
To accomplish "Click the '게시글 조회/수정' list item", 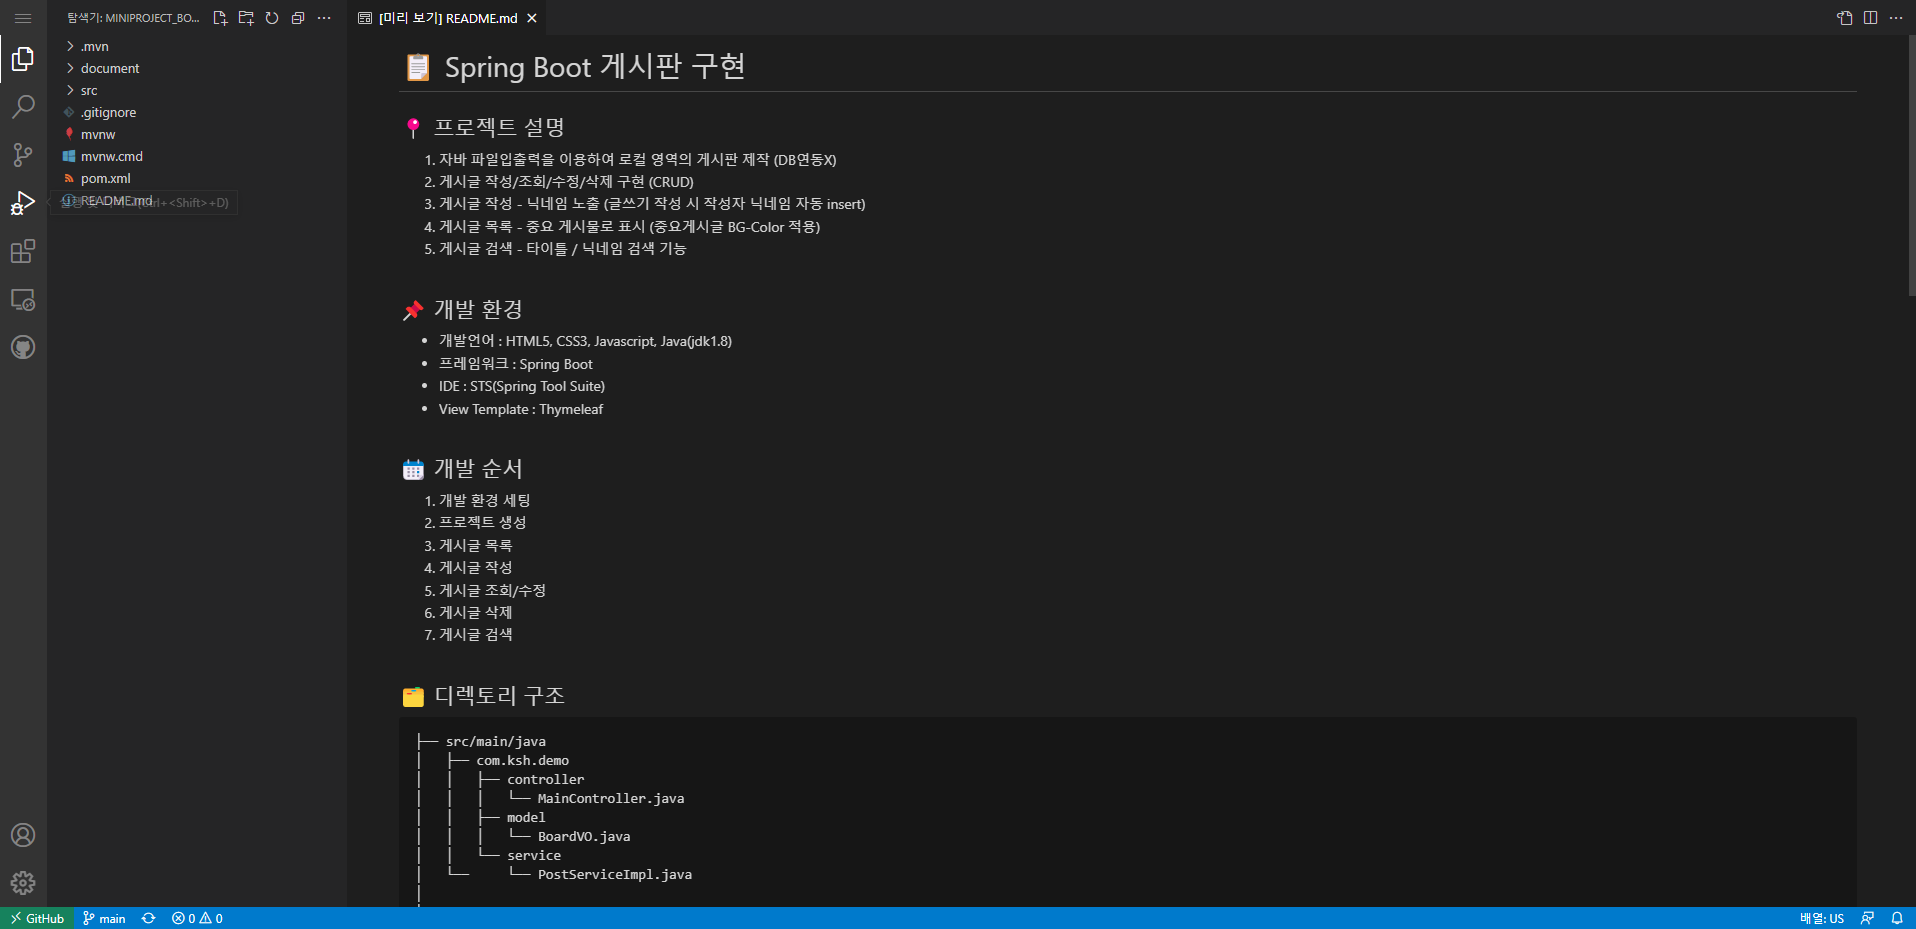I will (x=493, y=590).
